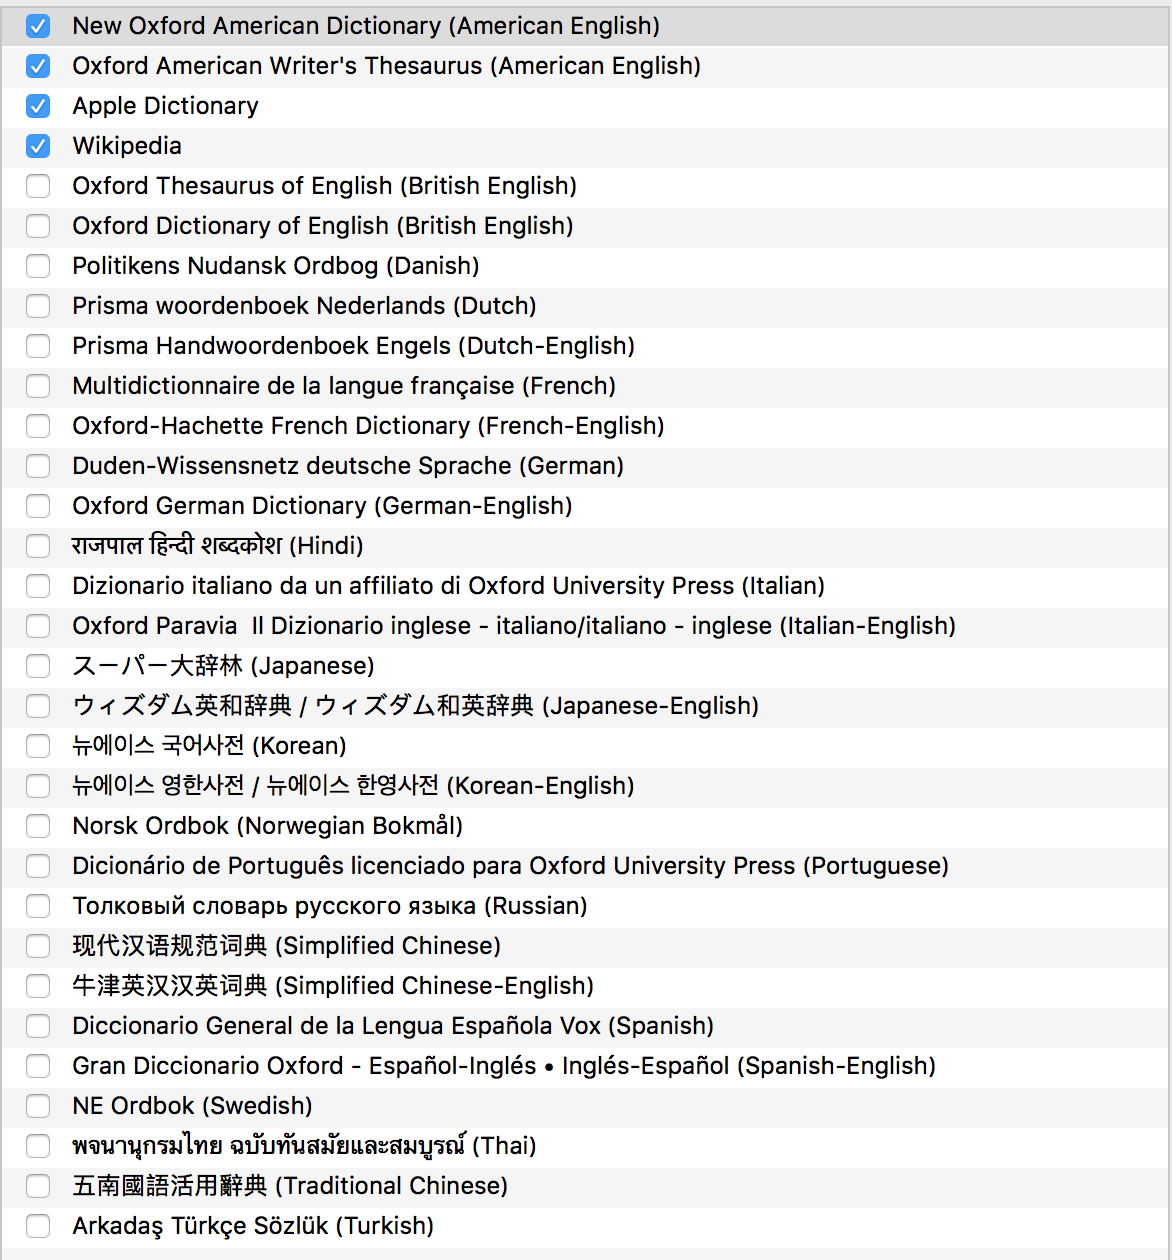The image size is (1172, 1260).
Task: Check Dizionario italiano (Italian) checkbox
Action: tap(38, 586)
